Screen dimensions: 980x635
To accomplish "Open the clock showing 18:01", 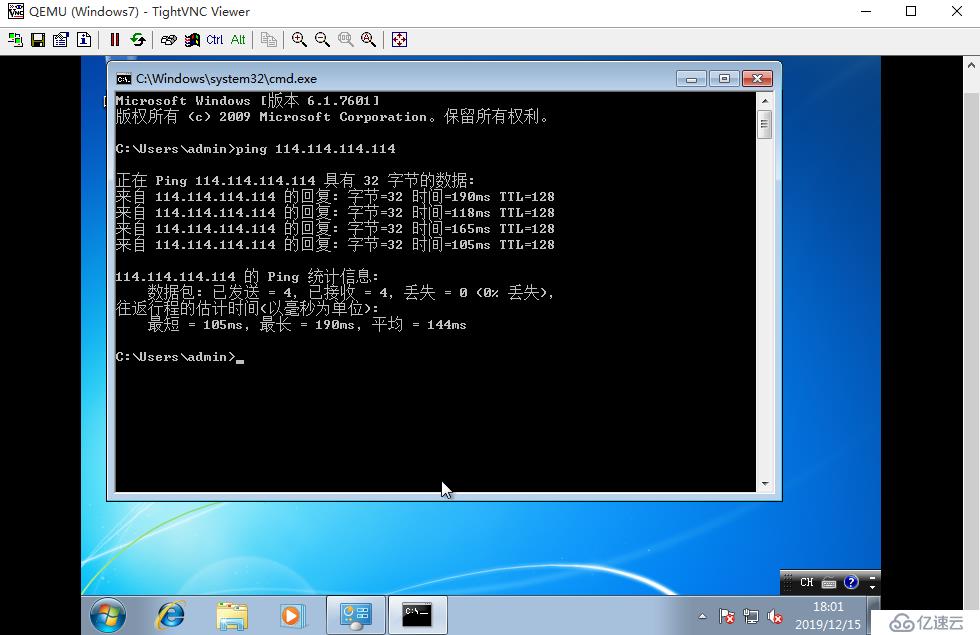I will [x=828, y=615].
